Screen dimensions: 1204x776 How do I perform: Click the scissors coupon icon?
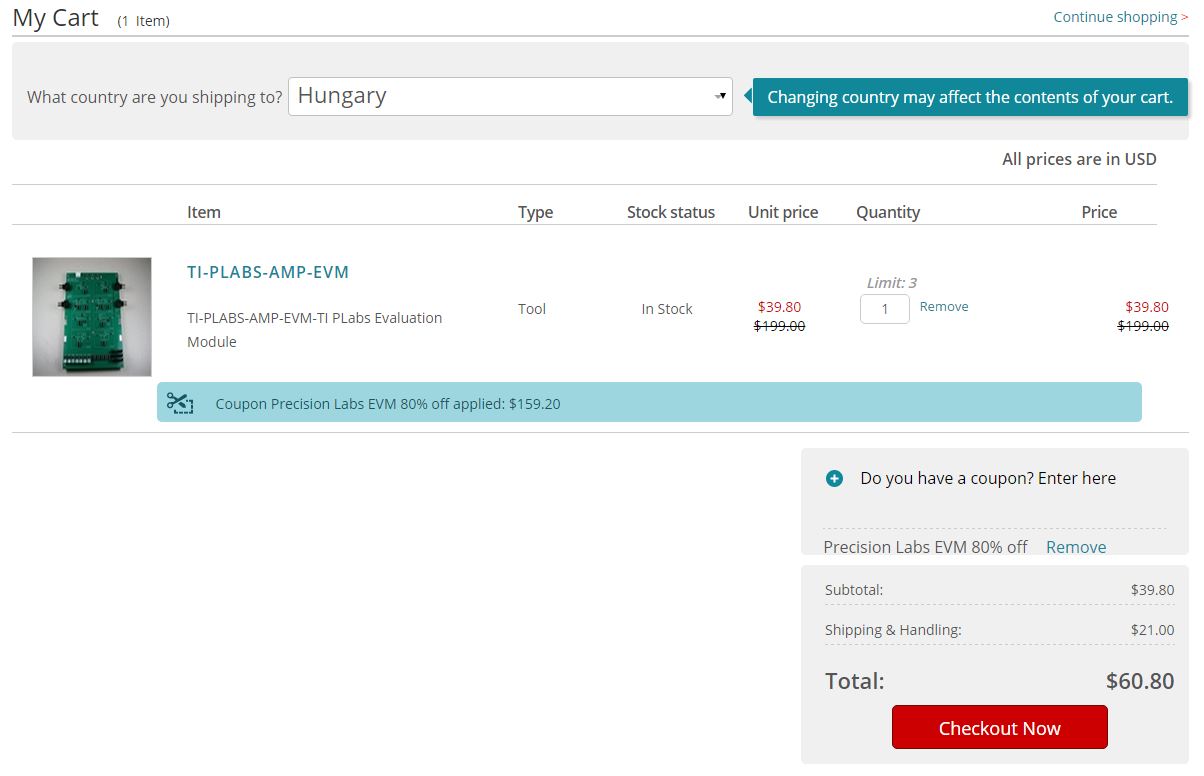tap(180, 403)
